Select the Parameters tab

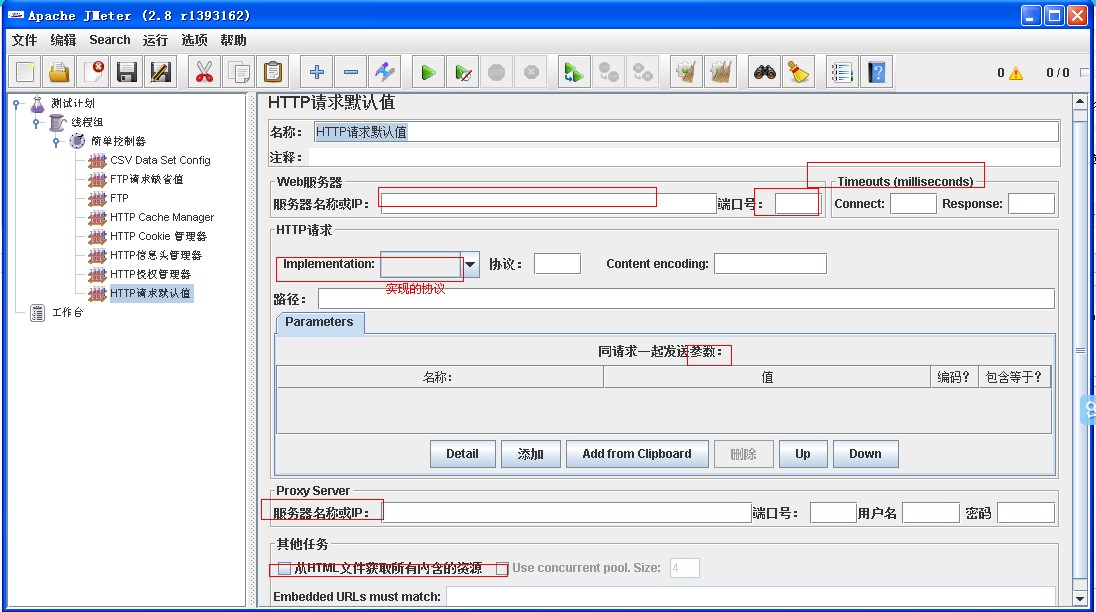[x=319, y=322]
